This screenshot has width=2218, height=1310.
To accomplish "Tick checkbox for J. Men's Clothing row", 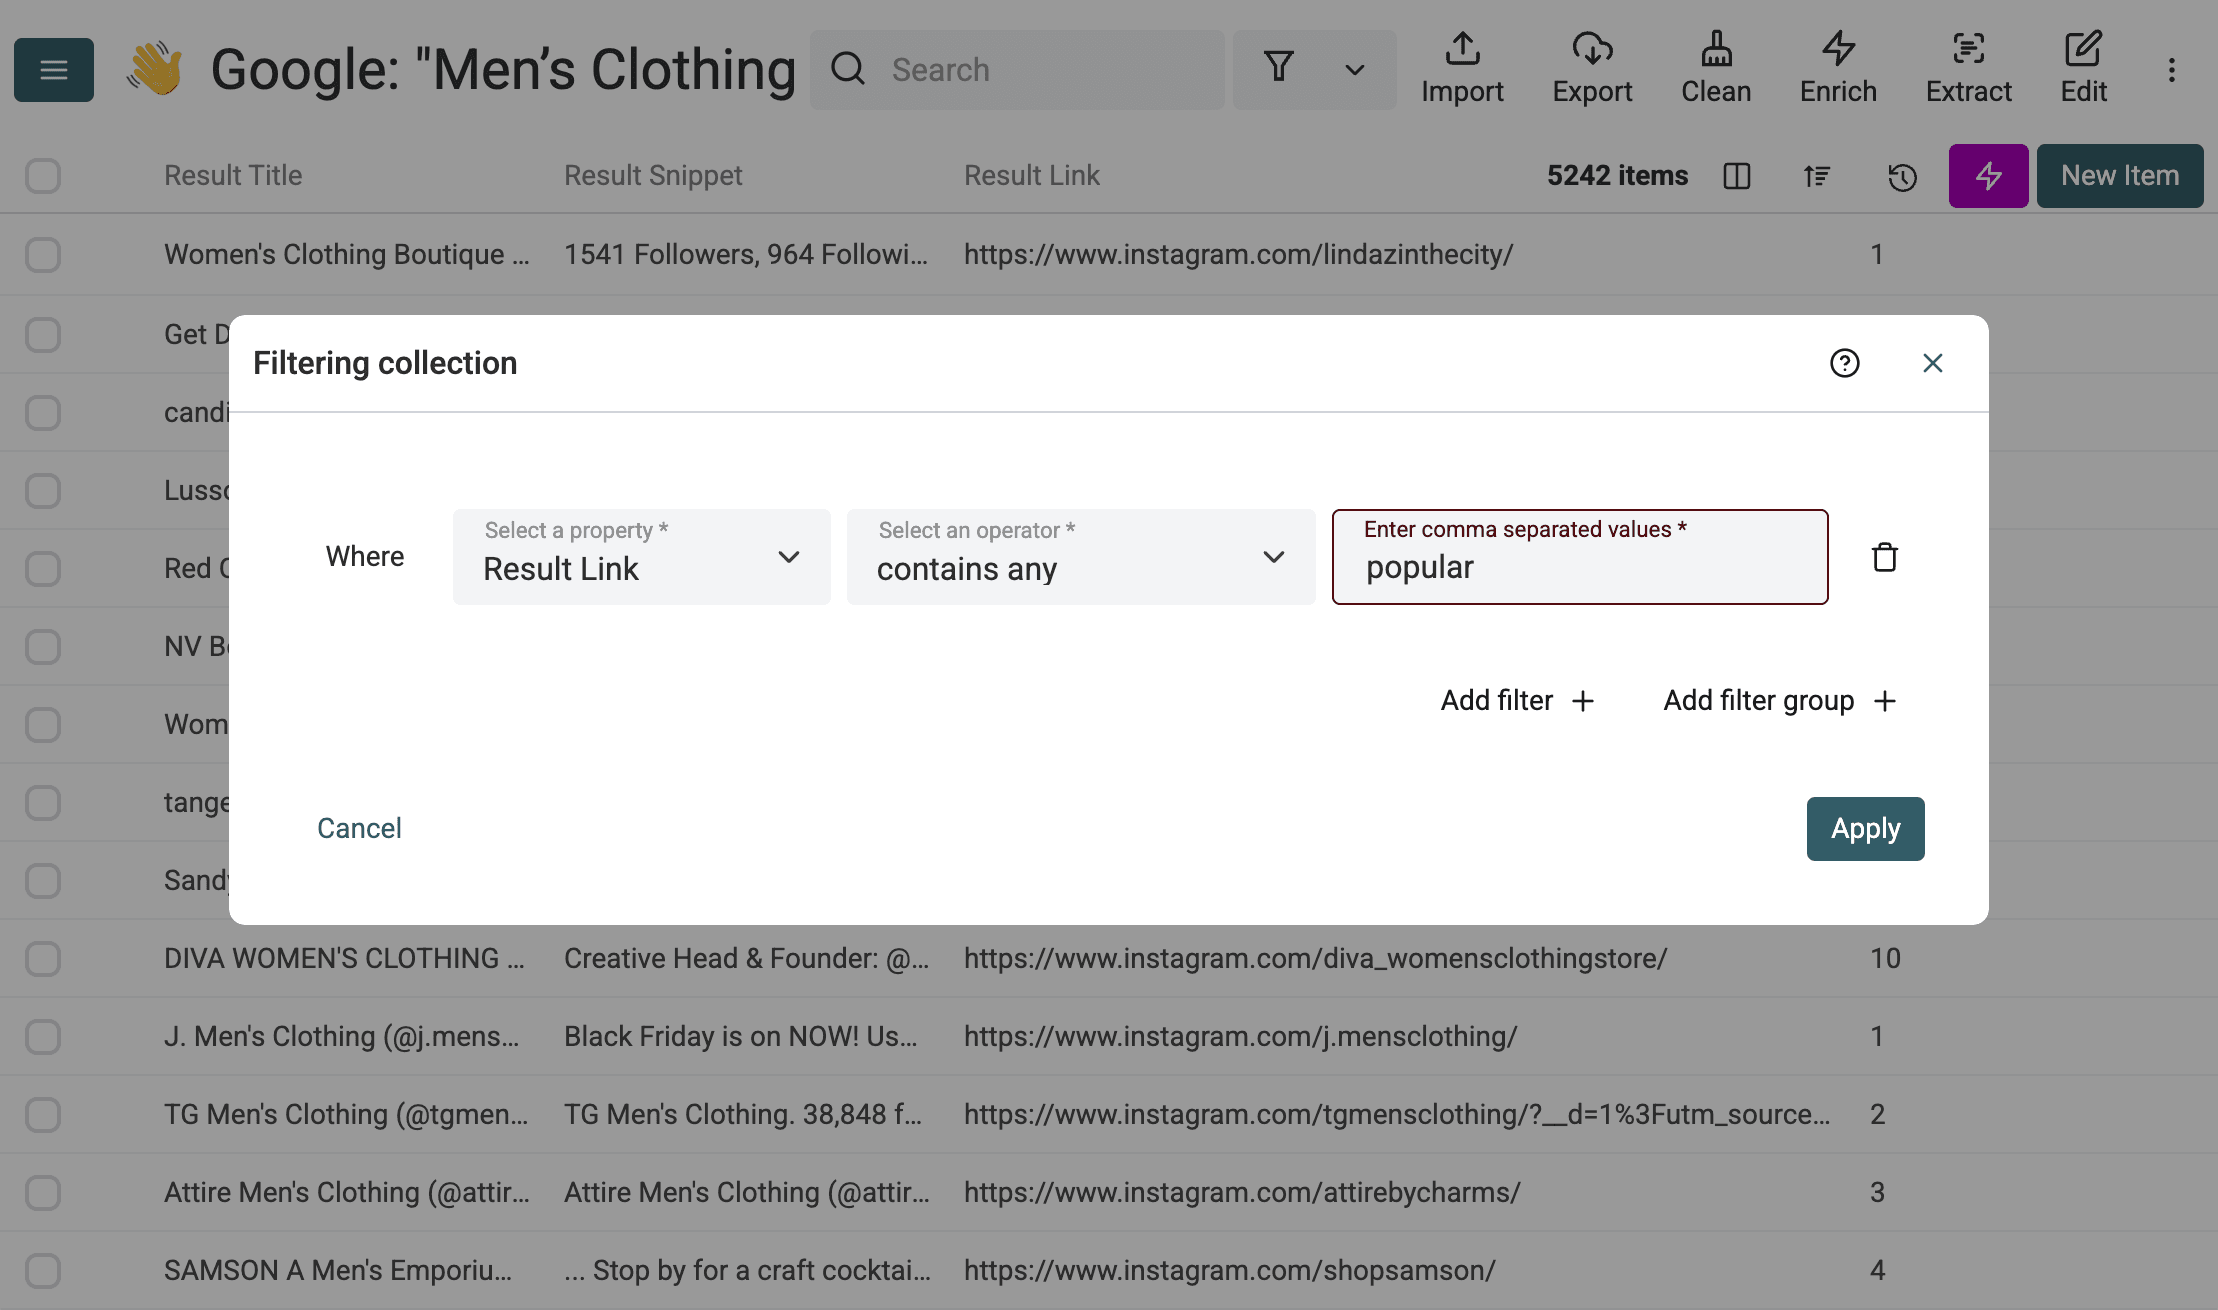I will point(43,1036).
